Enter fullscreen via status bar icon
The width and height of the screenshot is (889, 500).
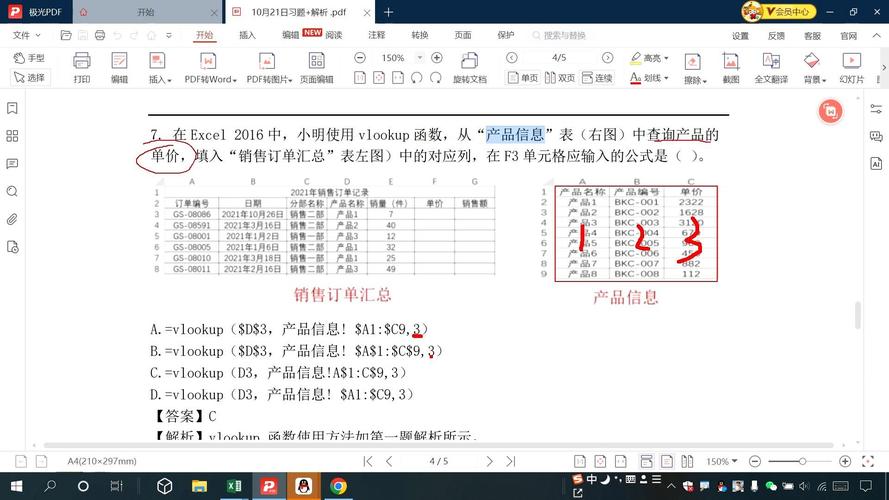[x=867, y=461]
